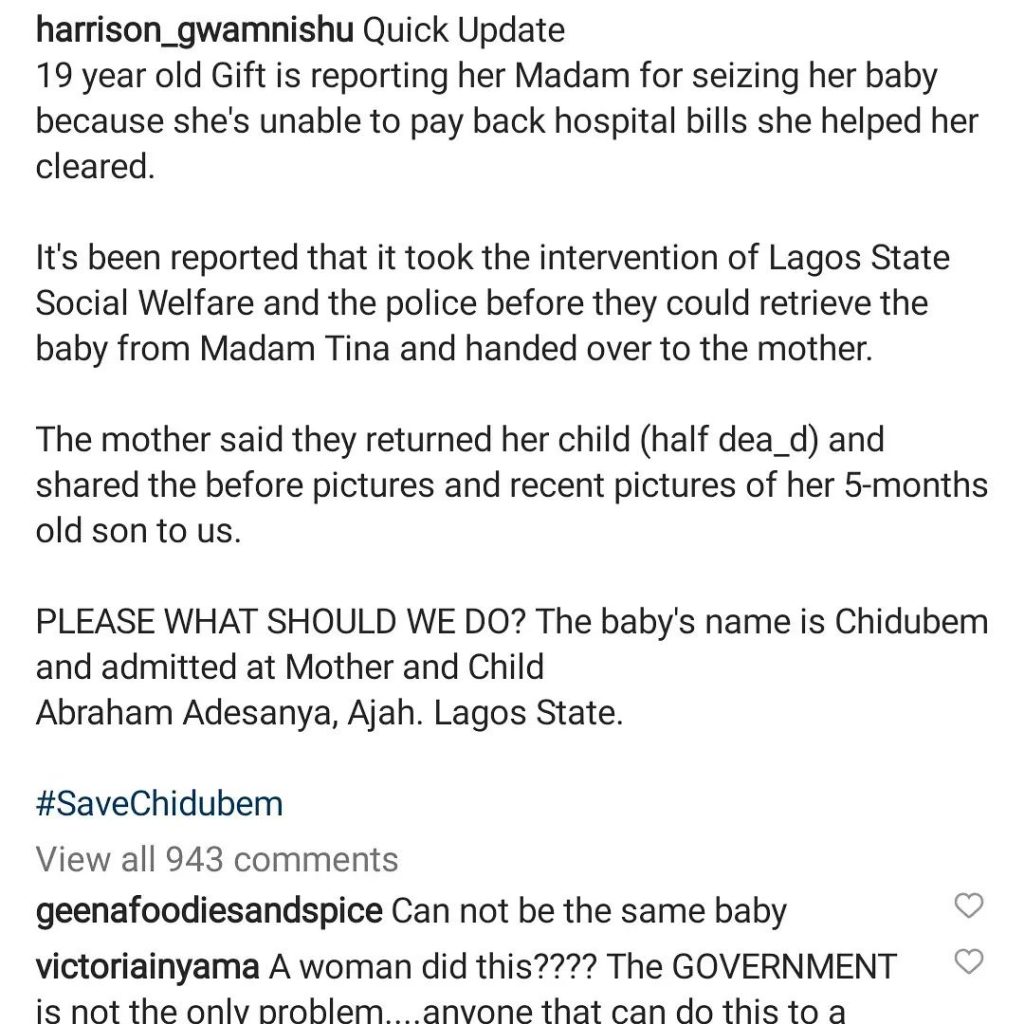Tap the comment "Can not be the same baby"
This screenshot has height=1024, width=1024.
click(x=588, y=912)
